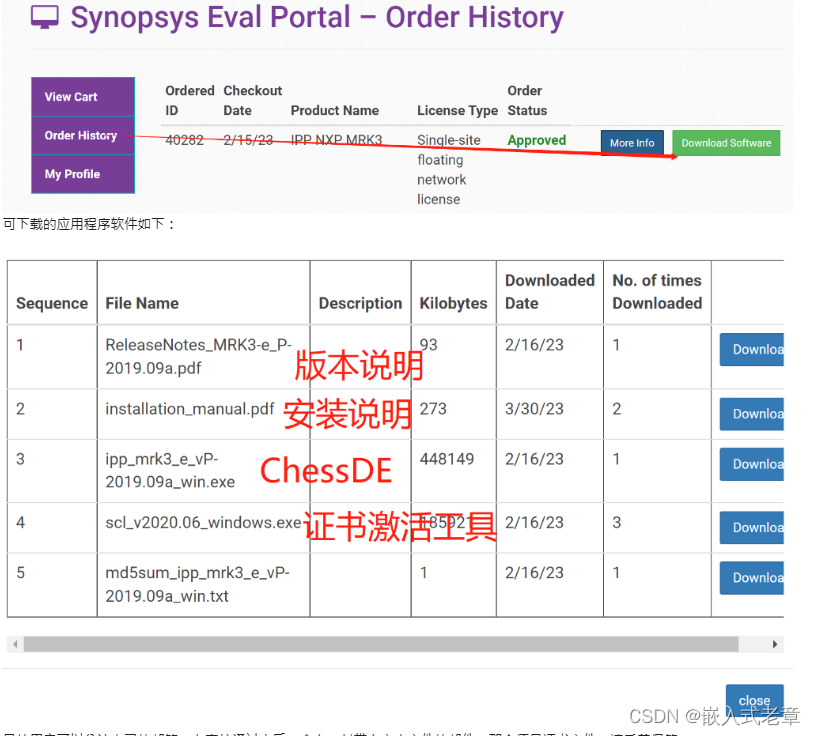
Task: Click the Approved order status
Action: click(537, 140)
